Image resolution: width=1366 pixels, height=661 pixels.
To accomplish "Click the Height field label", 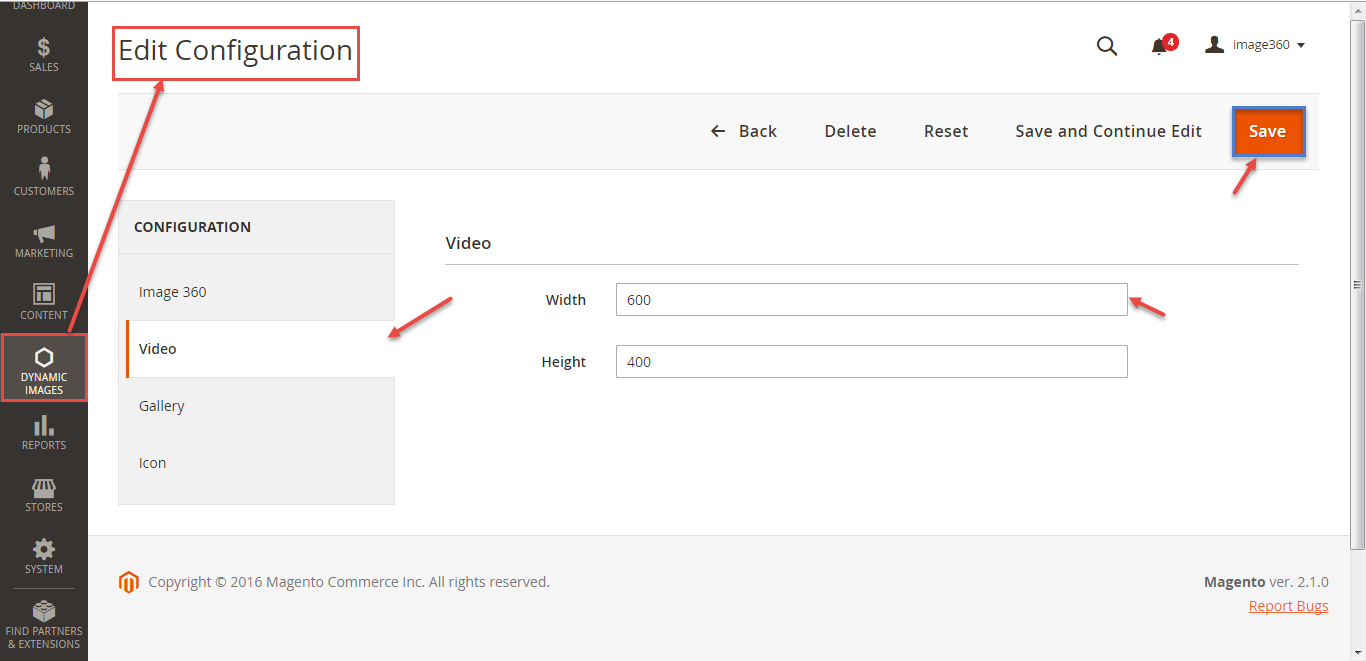I will pyautogui.click(x=564, y=362).
